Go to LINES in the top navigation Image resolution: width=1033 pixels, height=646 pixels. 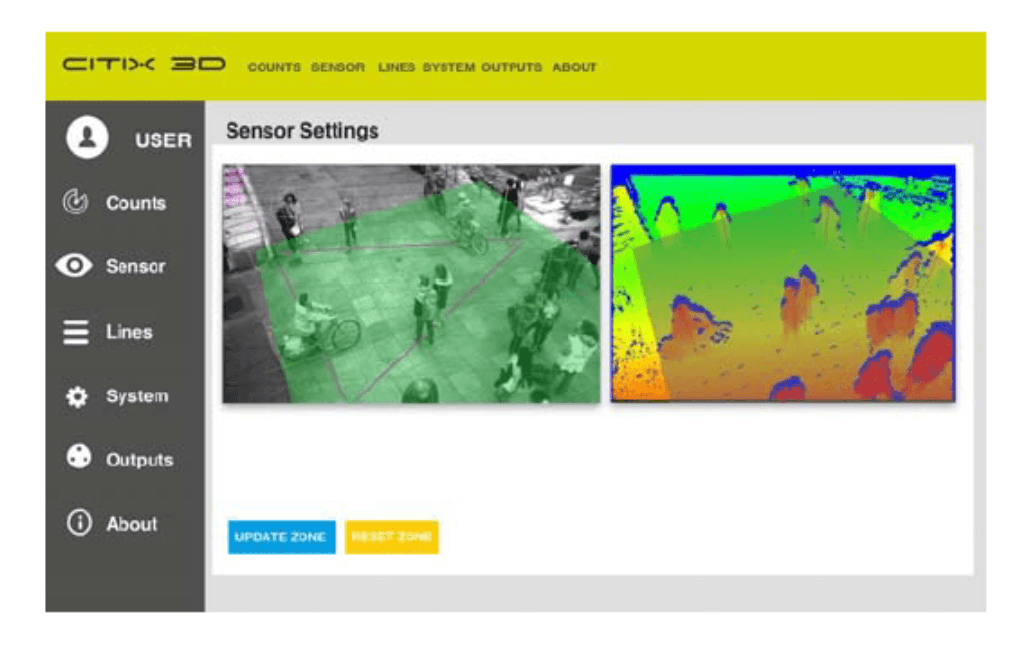pos(396,67)
